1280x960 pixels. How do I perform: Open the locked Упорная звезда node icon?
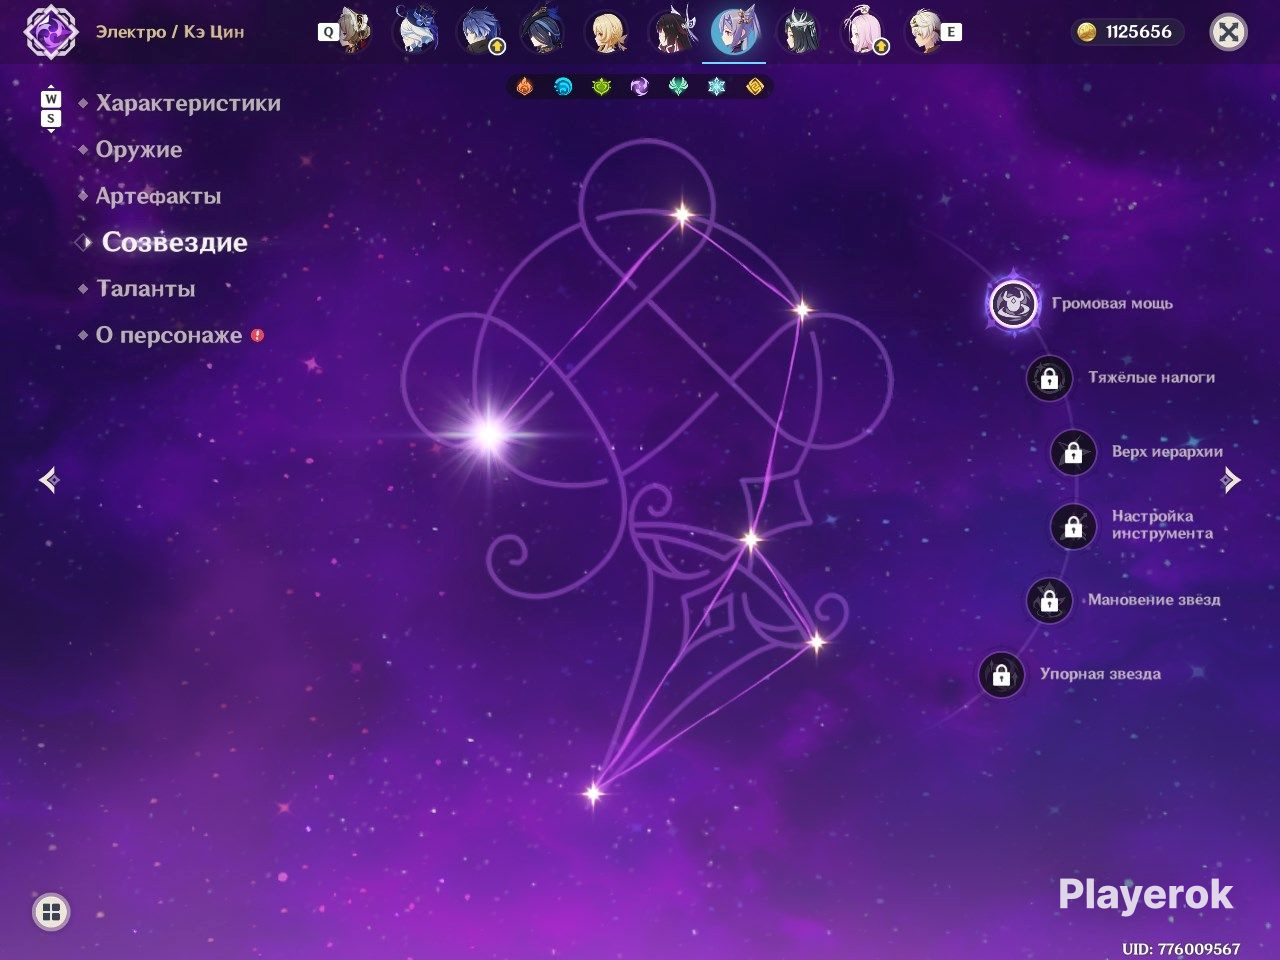(1001, 674)
